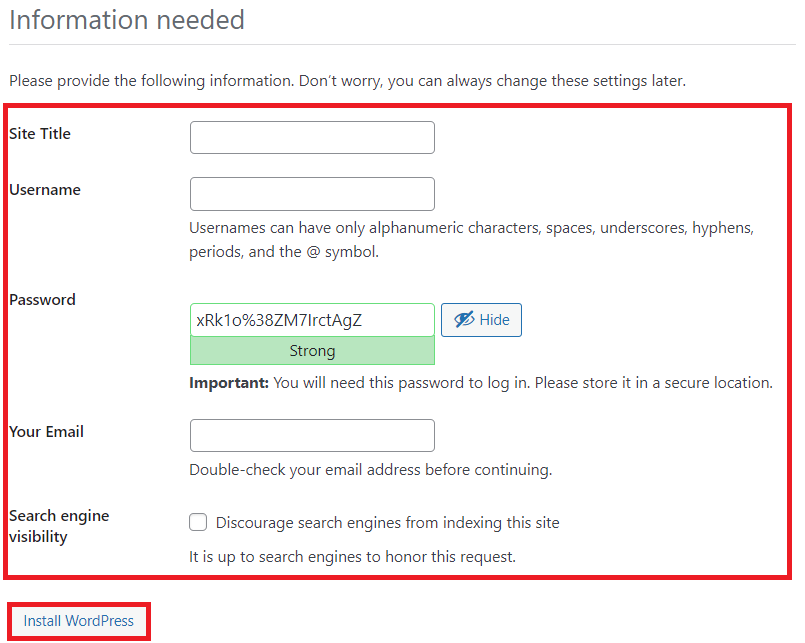Click inside the Your Email field
Viewport: 805px width, 643px height.
click(312, 435)
